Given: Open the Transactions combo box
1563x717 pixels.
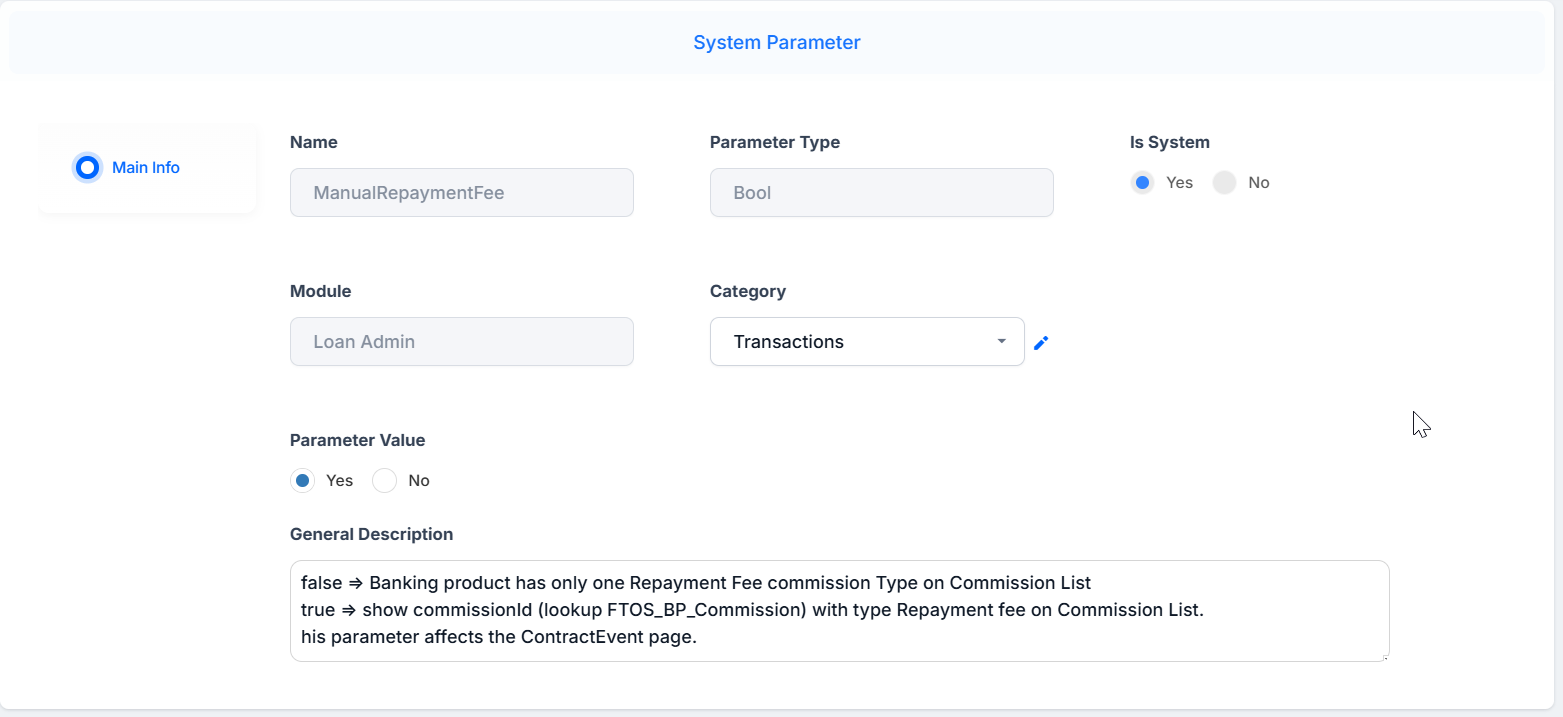Looking at the screenshot, I should click(867, 342).
